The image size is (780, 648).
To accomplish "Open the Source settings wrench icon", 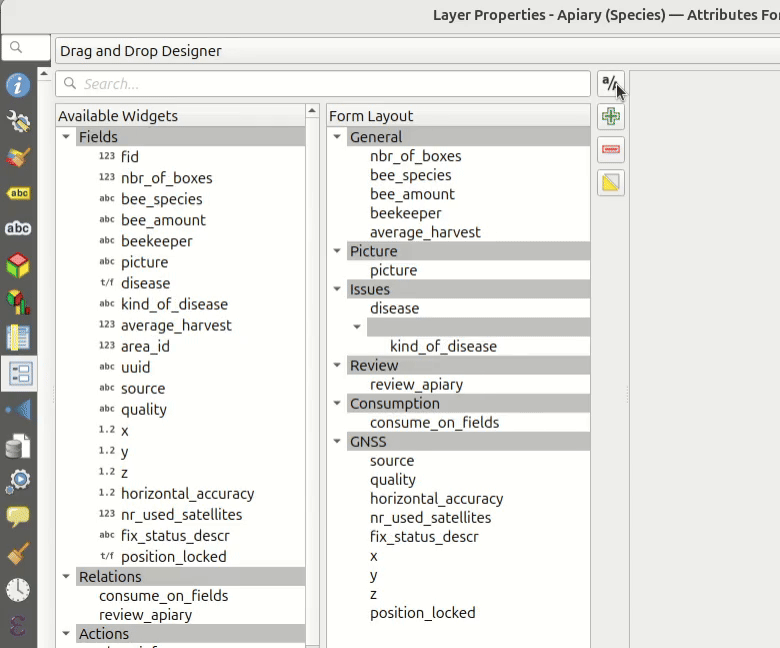I will [x=18, y=122].
